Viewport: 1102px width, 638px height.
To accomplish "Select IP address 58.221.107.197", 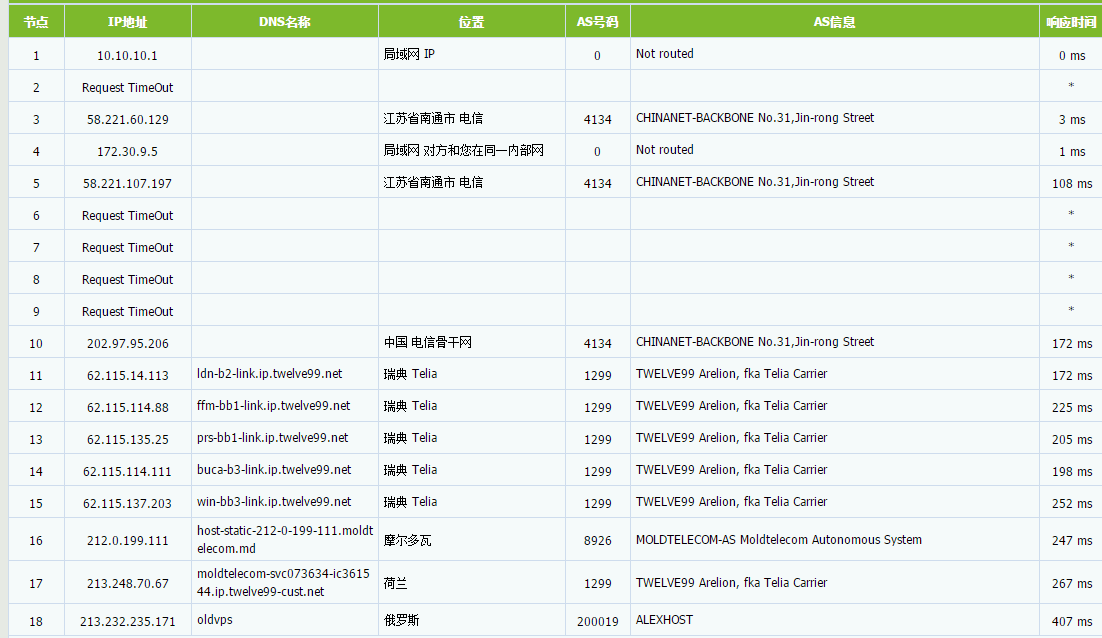I will pos(127,183).
